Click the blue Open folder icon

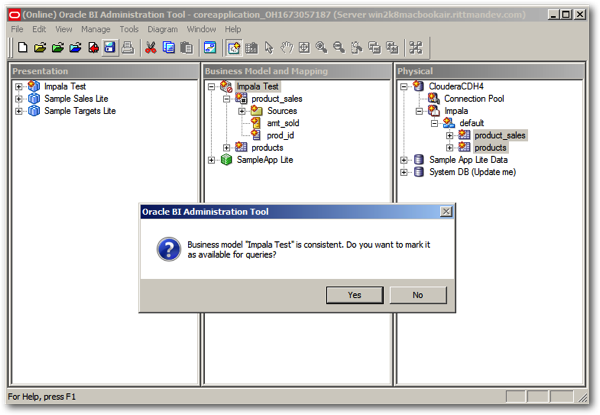pyautogui.click(x=75, y=48)
